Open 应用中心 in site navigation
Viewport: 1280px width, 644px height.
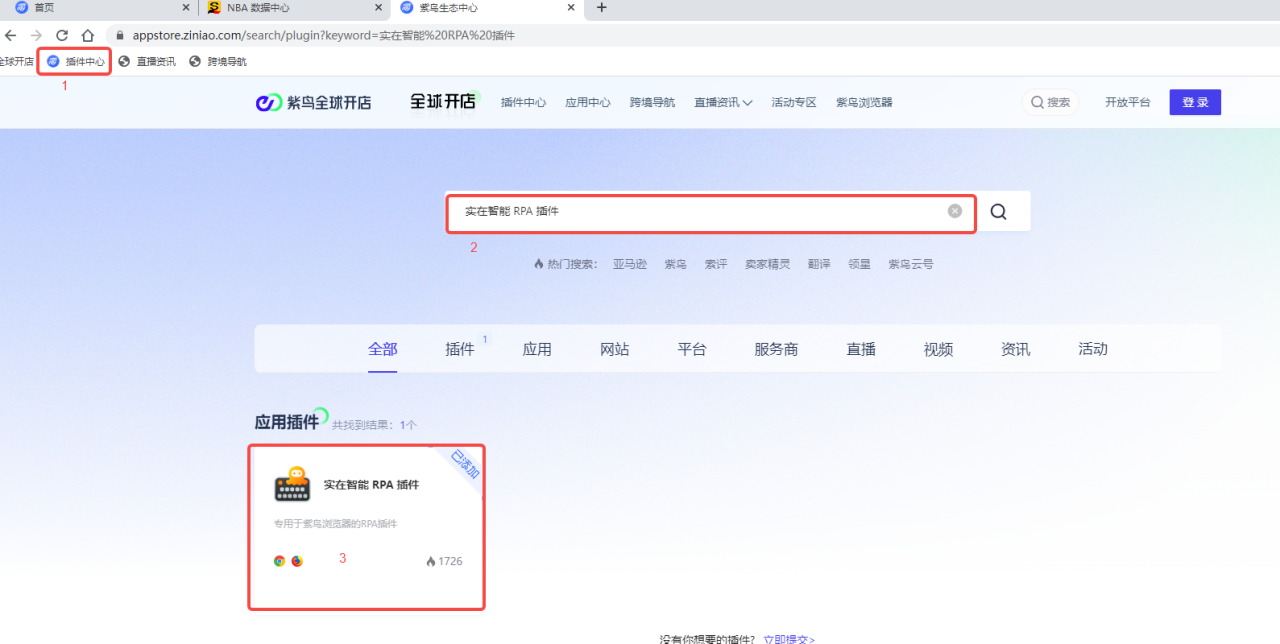pyautogui.click(x=588, y=102)
